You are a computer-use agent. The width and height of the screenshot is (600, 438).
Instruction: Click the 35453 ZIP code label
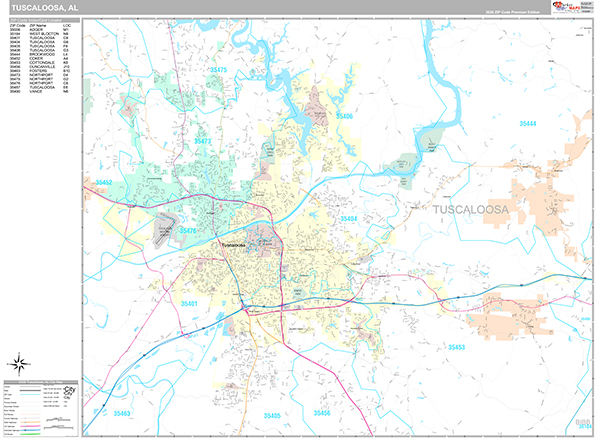coord(456,347)
